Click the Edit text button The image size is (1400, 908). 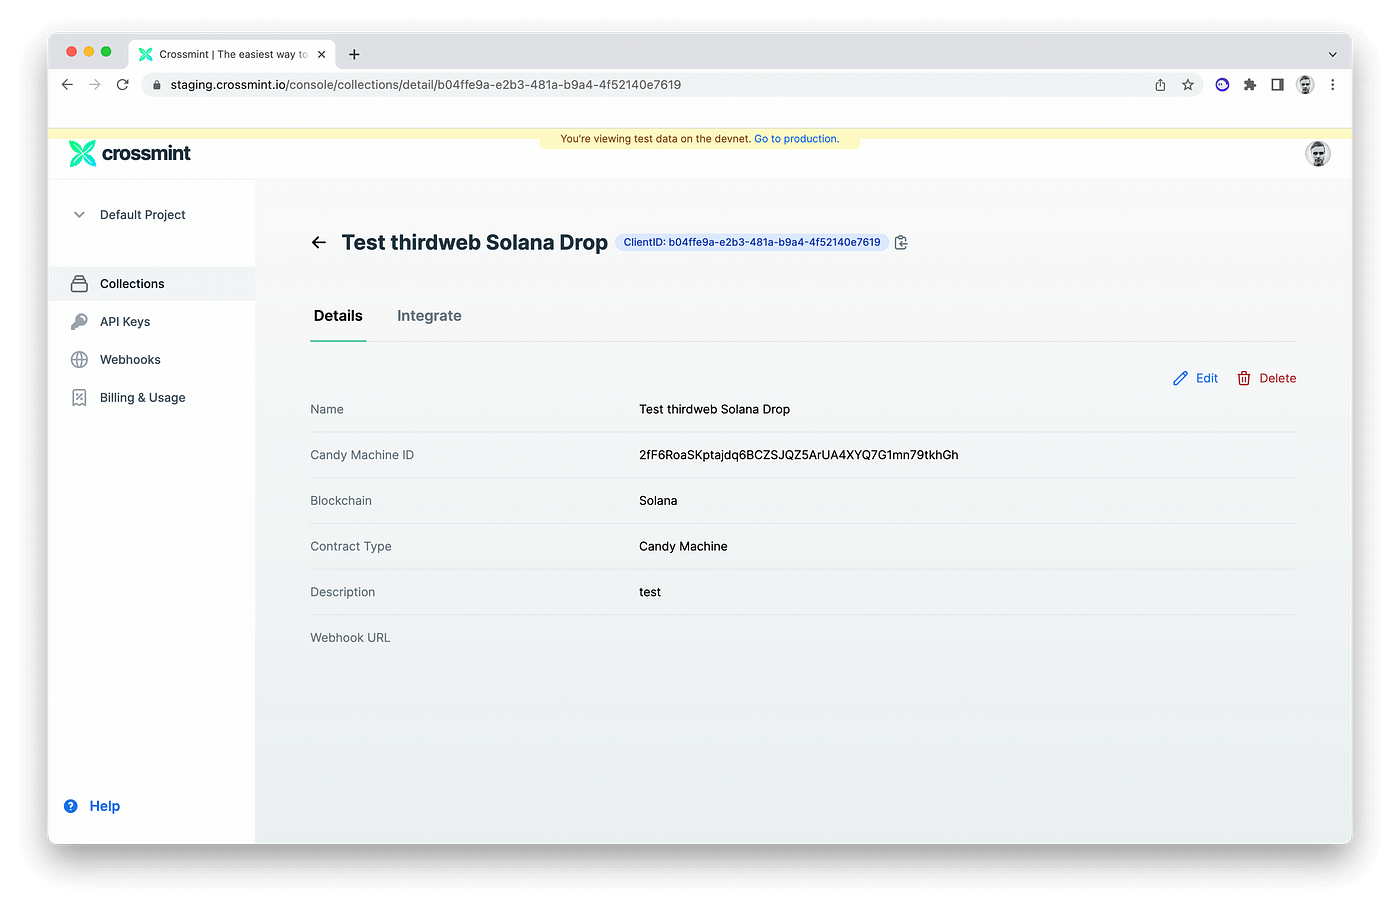tap(1207, 378)
